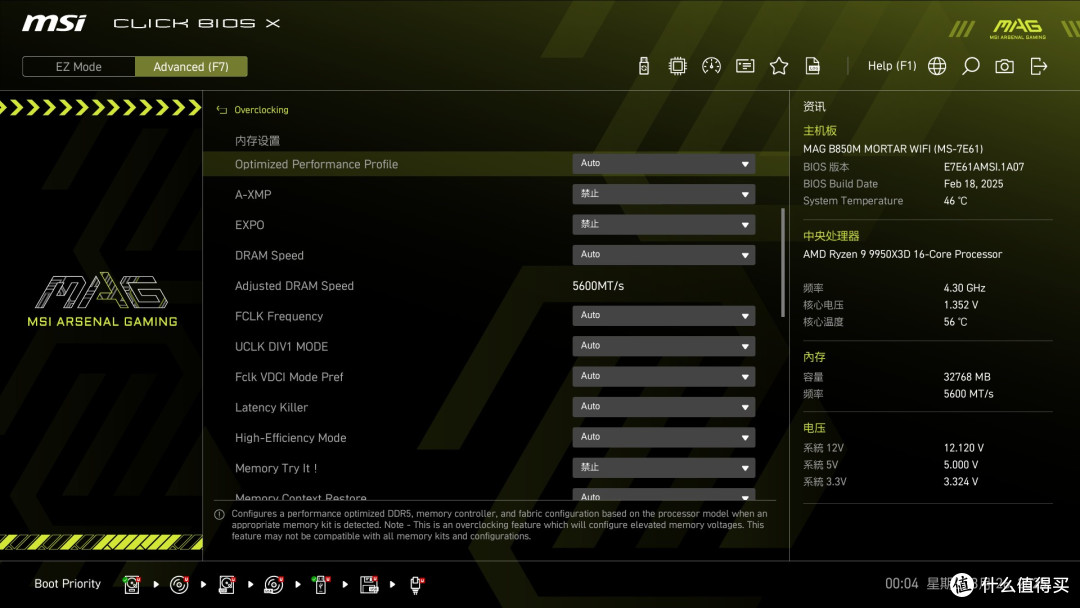The image size is (1080, 608).
Task: Open the A-XMP dropdown
Action: point(663,194)
